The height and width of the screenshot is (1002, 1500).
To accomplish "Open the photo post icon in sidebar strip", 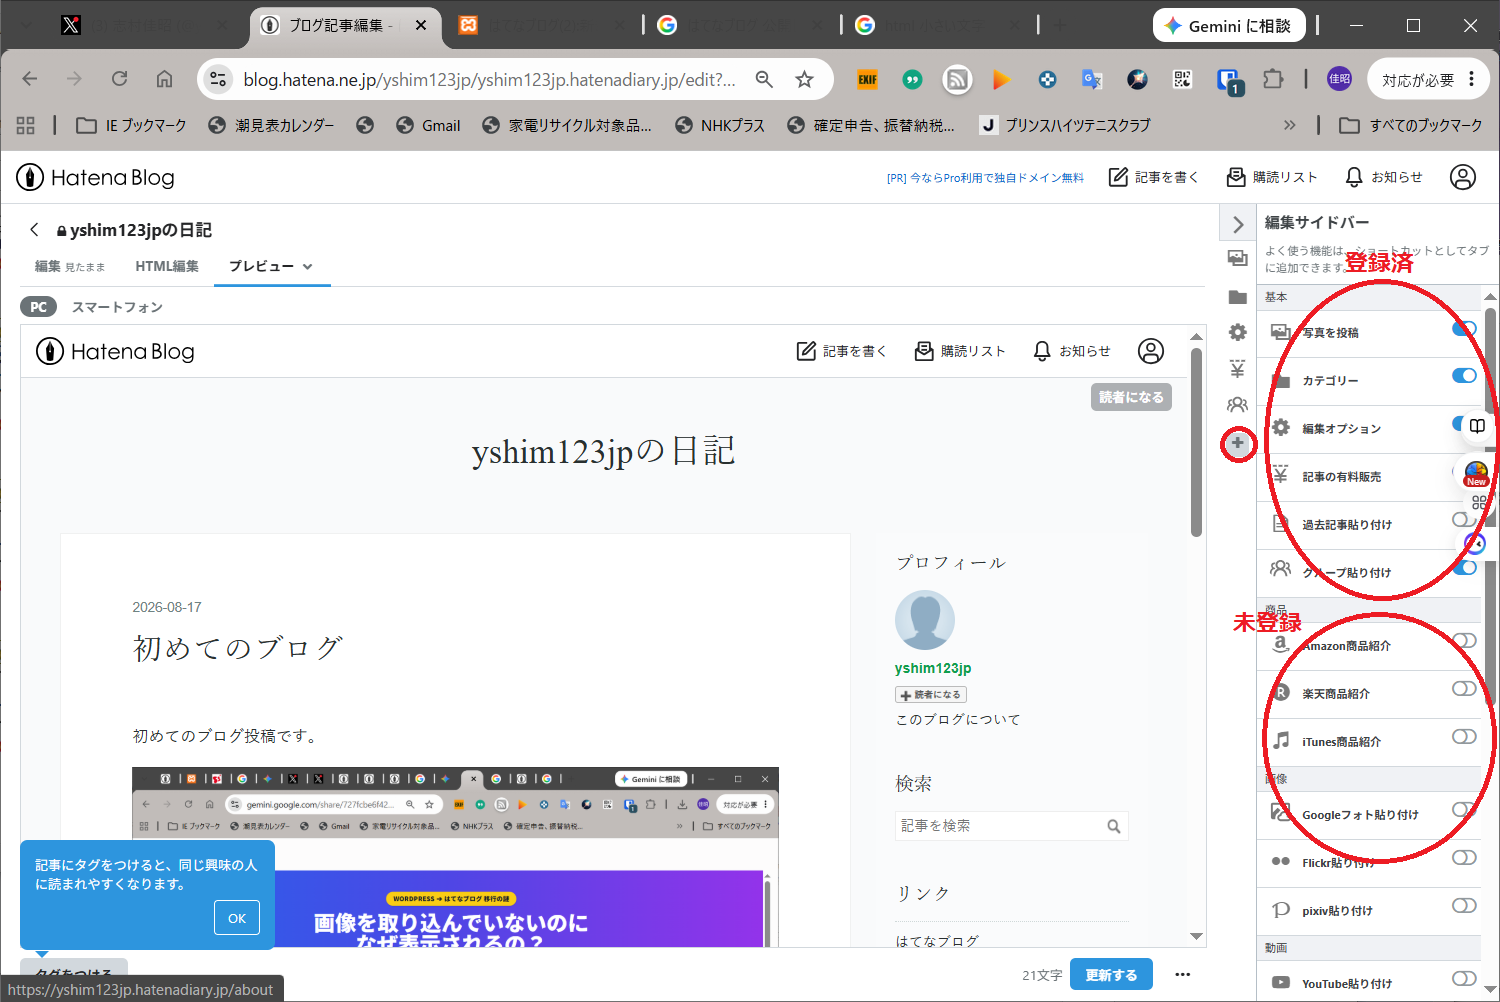I will 1237,258.
